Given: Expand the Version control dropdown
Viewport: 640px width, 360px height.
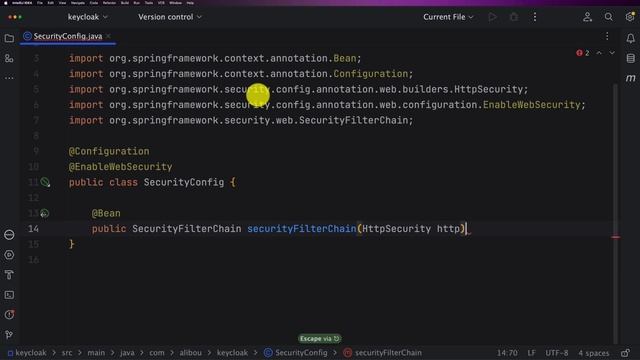Looking at the screenshot, I should pos(169,17).
